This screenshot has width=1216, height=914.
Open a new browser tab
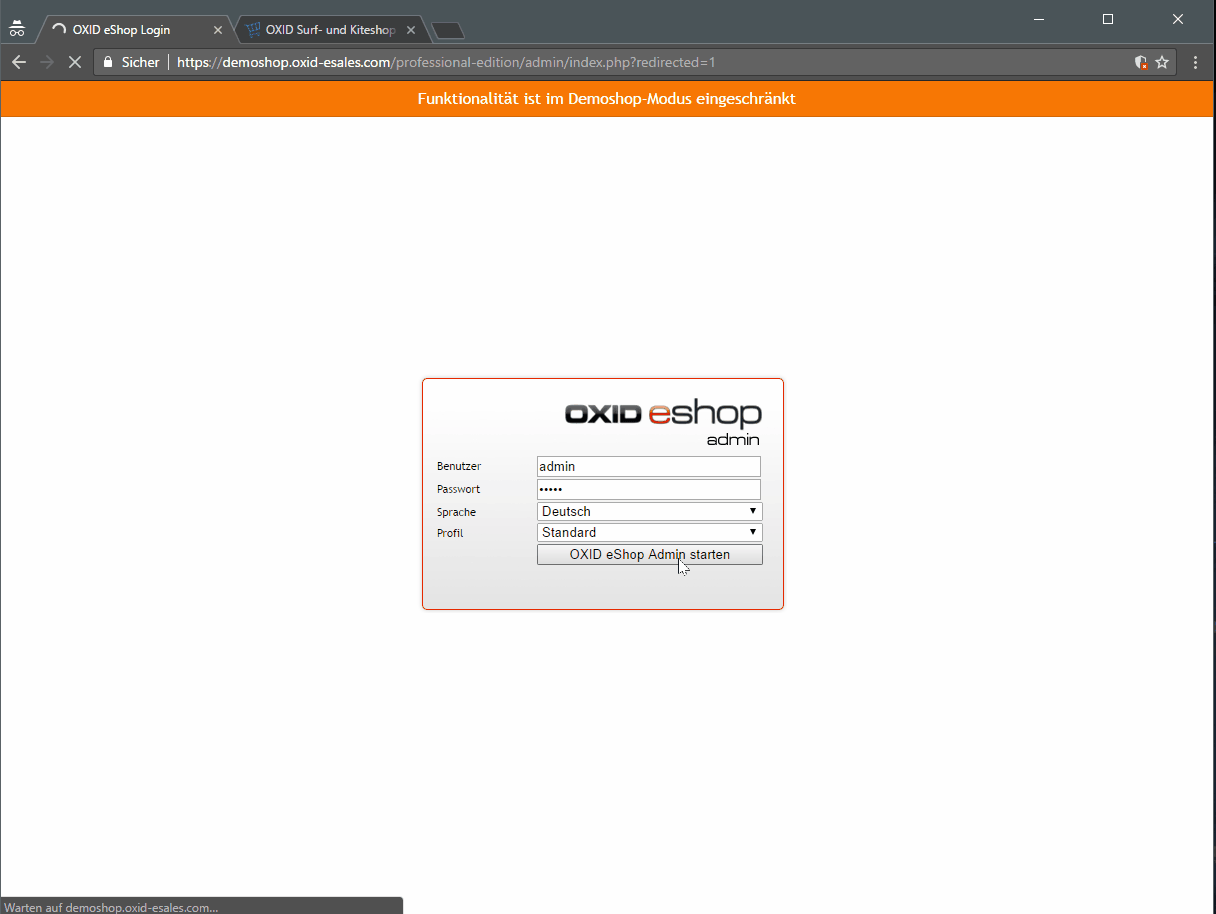pyautogui.click(x=447, y=31)
